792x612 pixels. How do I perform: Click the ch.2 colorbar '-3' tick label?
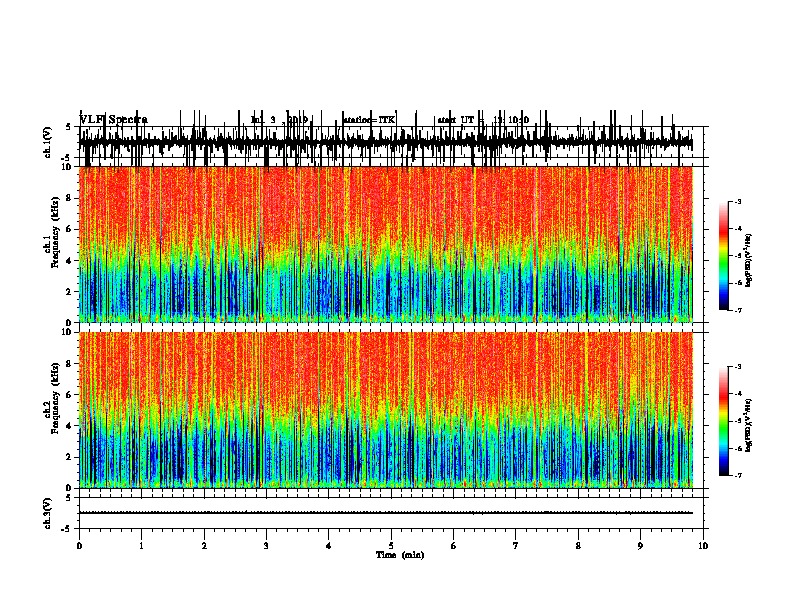pyautogui.click(x=737, y=367)
